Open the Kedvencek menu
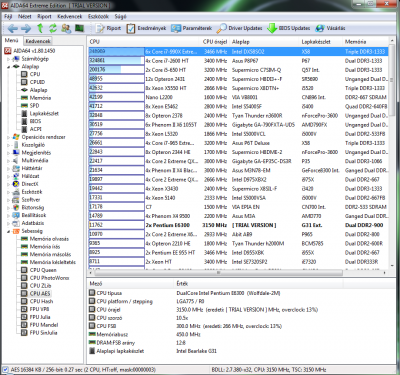Viewport: 400px width, 375px height. click(70, 16)
